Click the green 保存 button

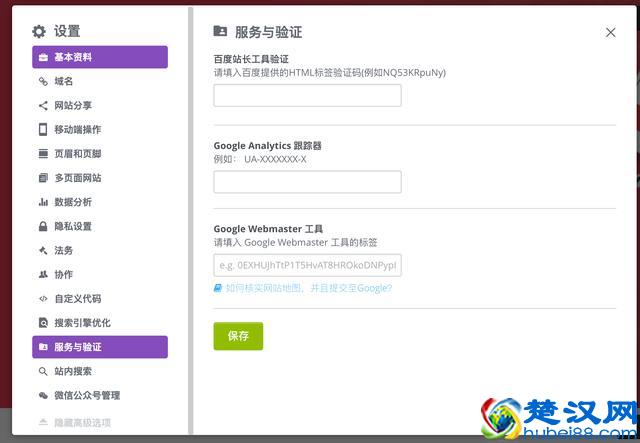238,336
